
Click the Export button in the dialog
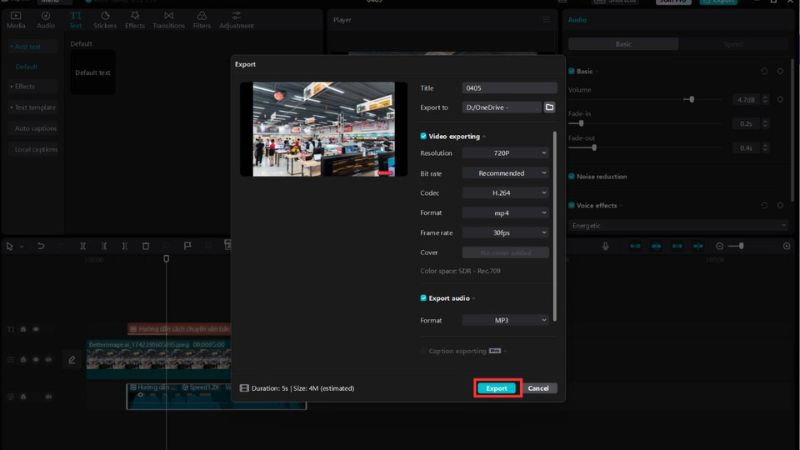click(497, 388)
